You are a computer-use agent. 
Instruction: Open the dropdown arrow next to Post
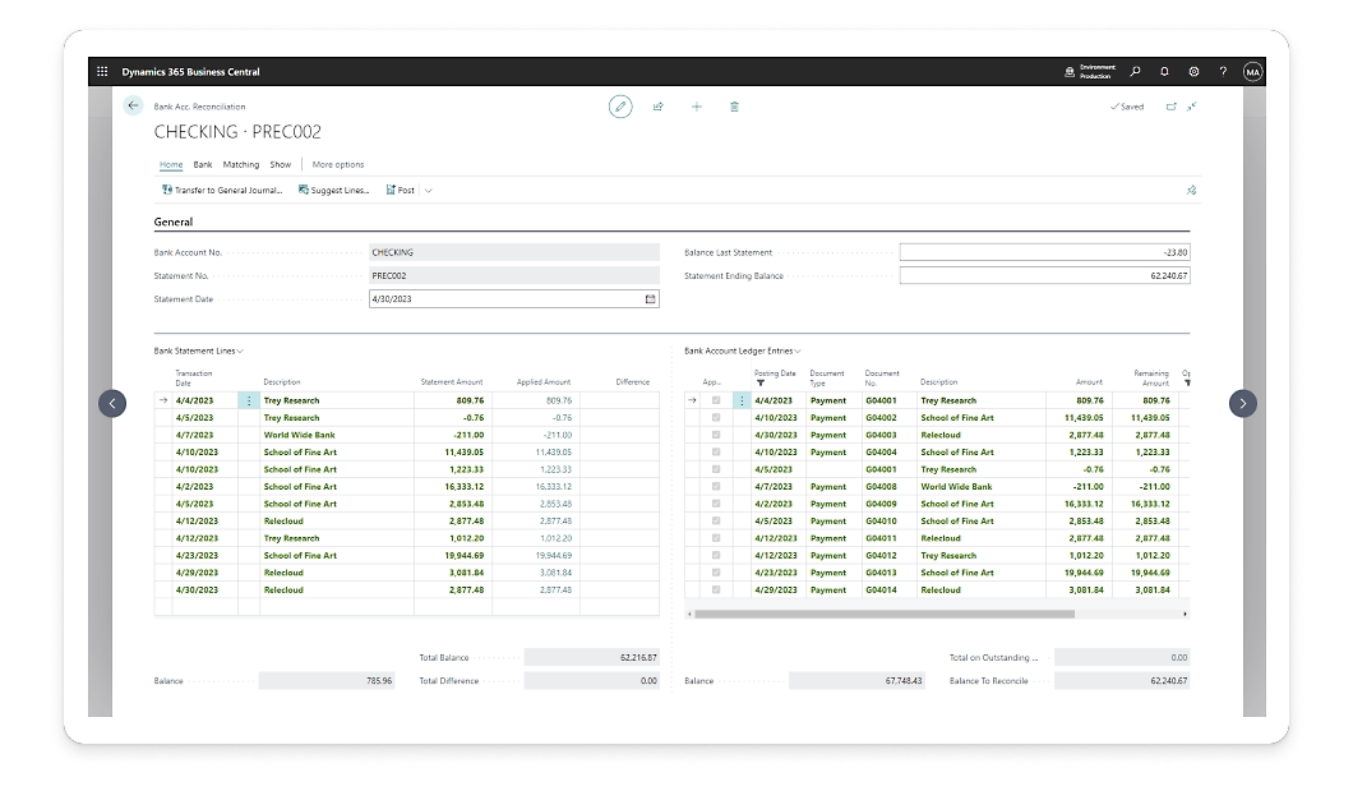[x=429, y=190]
